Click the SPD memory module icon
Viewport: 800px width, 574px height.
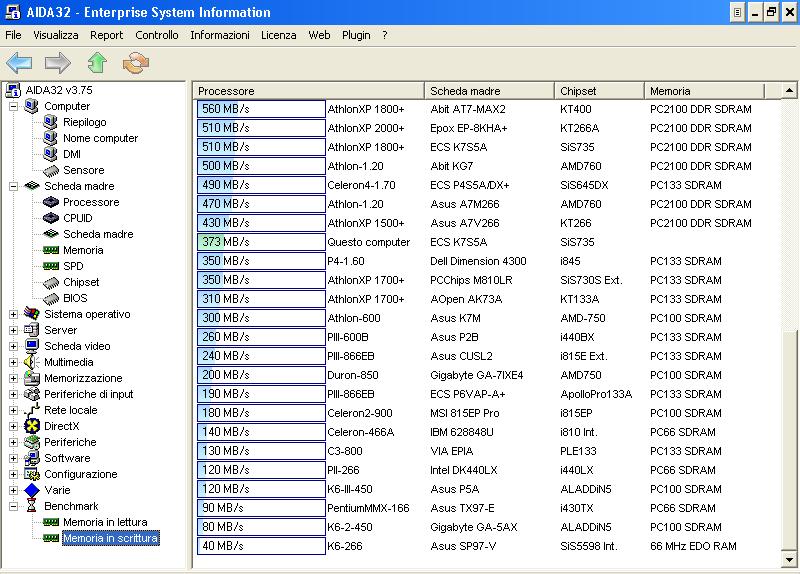tap(51, 266)
